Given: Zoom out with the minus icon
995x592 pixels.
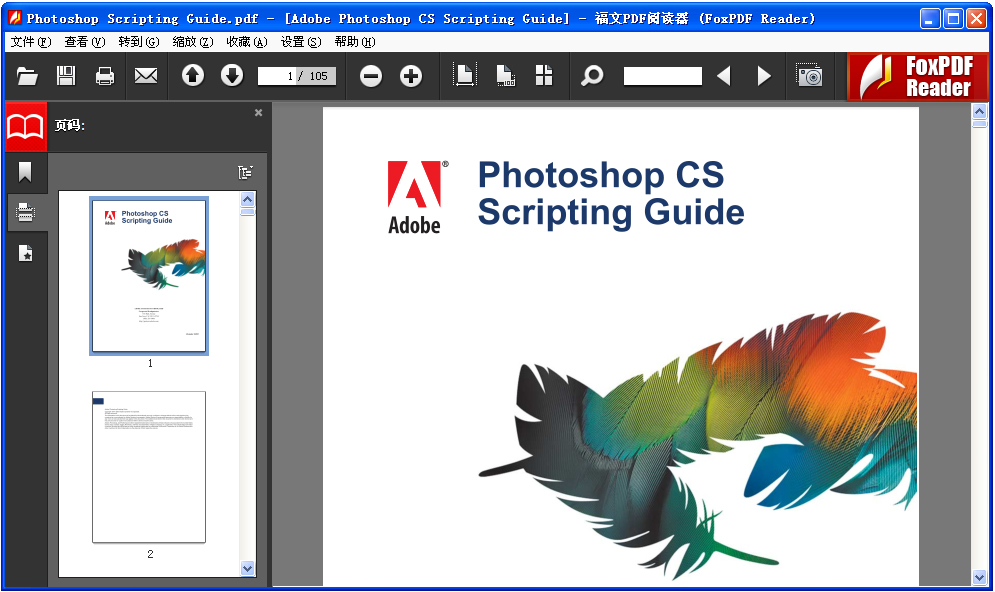Looking at the screenshot, I should coord(371,76).
